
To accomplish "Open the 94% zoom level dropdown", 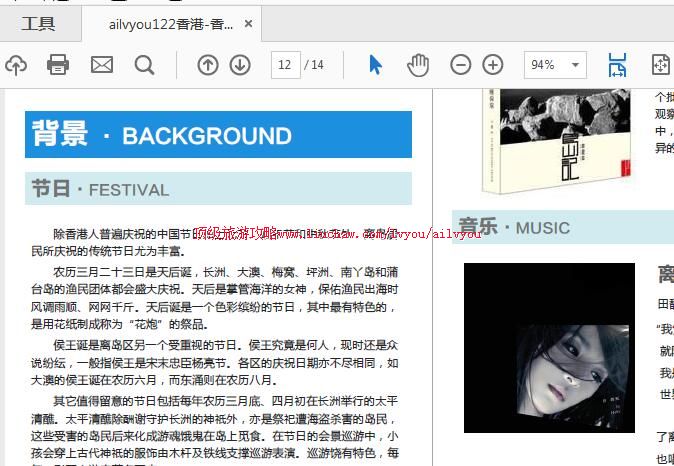I will pyautogui.click(x=576, y=65).
